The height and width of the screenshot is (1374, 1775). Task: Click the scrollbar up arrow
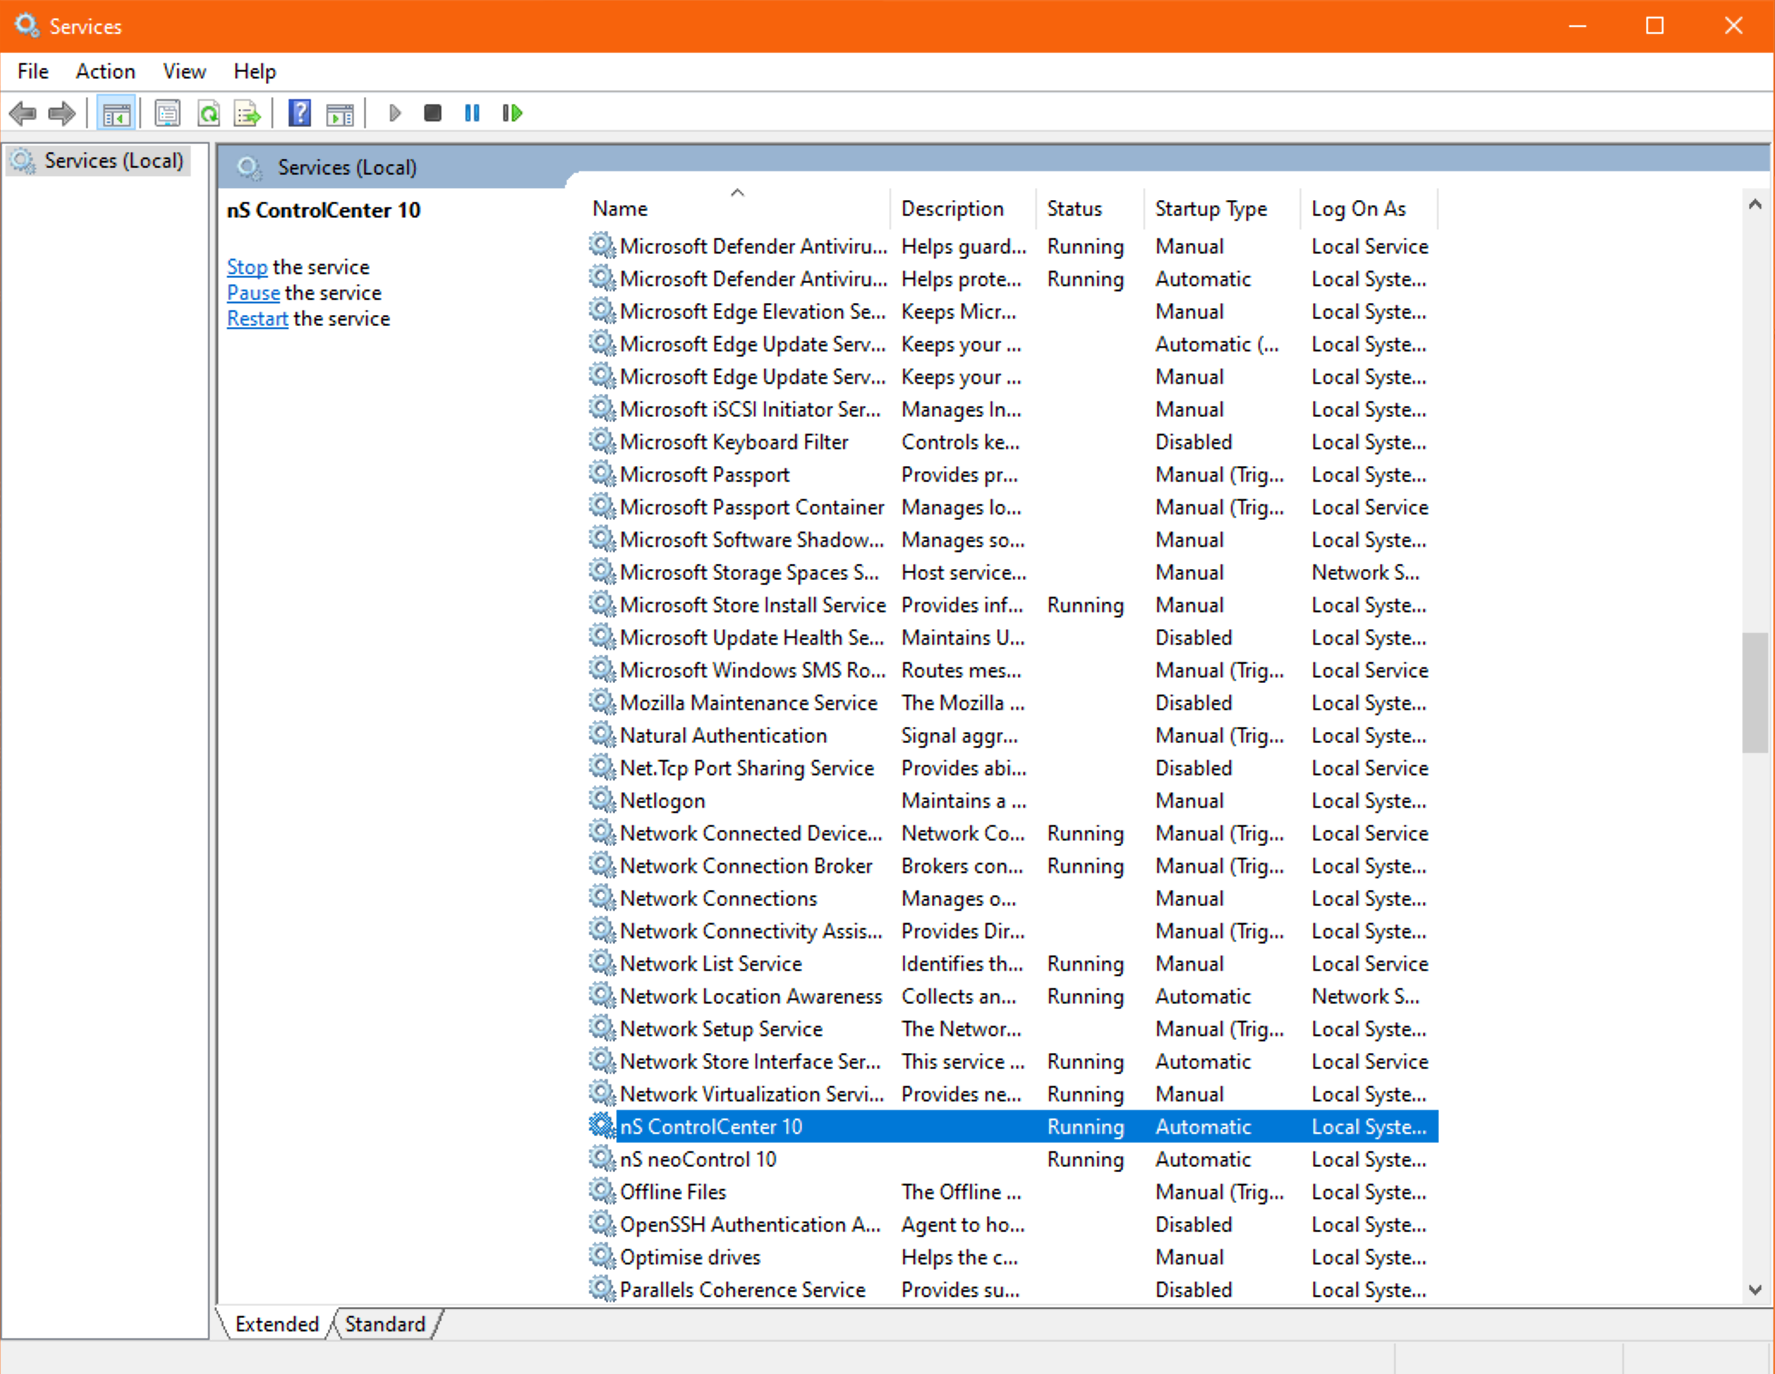click(1755, 204)
